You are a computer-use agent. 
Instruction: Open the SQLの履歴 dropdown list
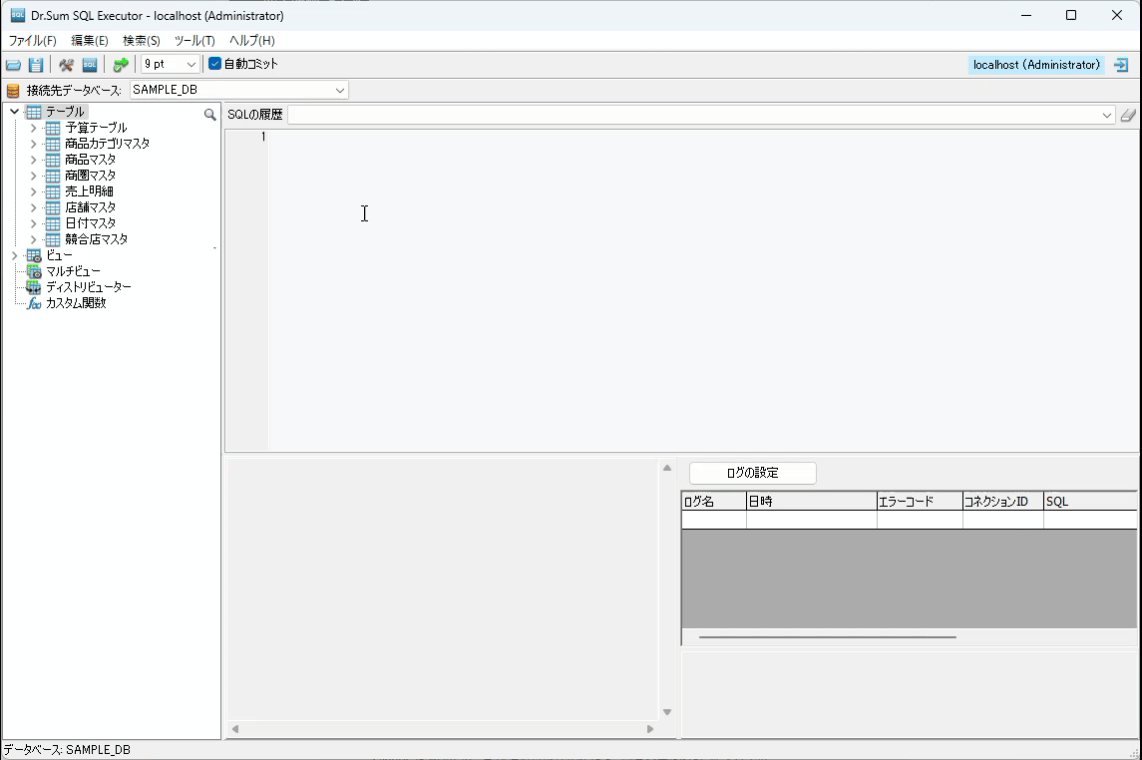pyautogui.click(x=1107, y=115)
